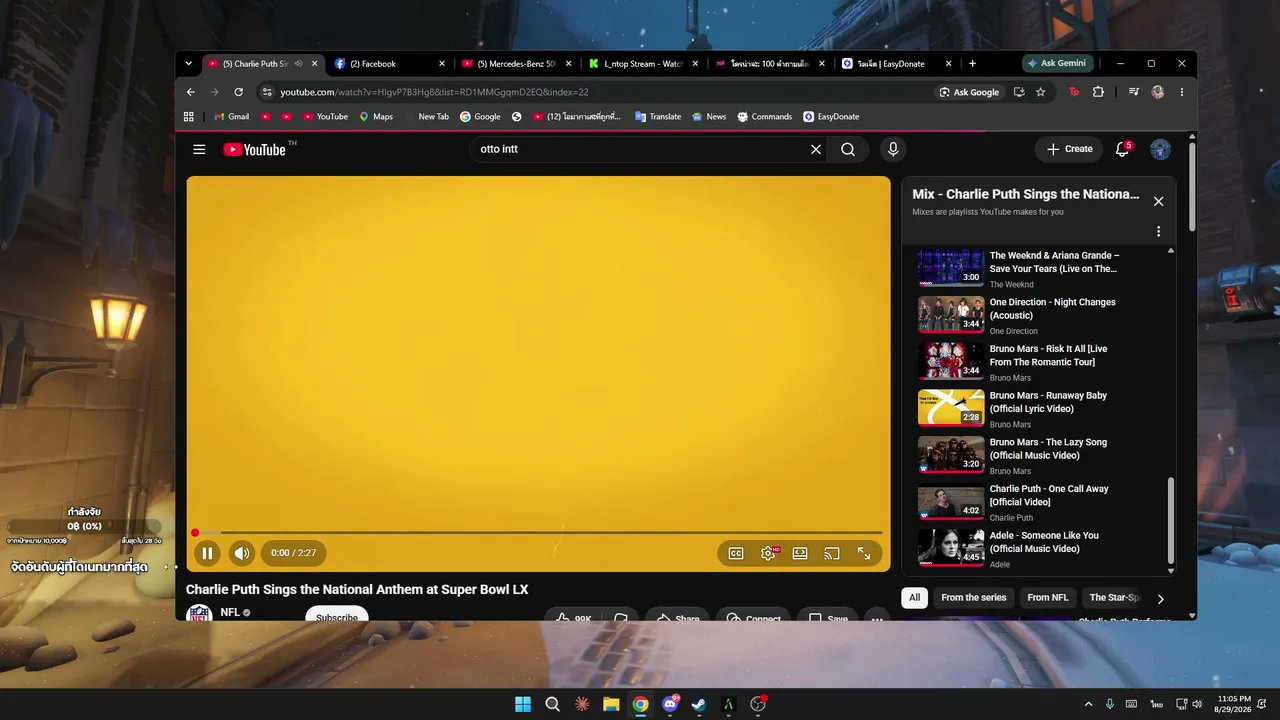This screenshot has width=1280, height=720.
Task: Play The Weeknd Save Your Tears thumbnail
Action: (951, 268)
